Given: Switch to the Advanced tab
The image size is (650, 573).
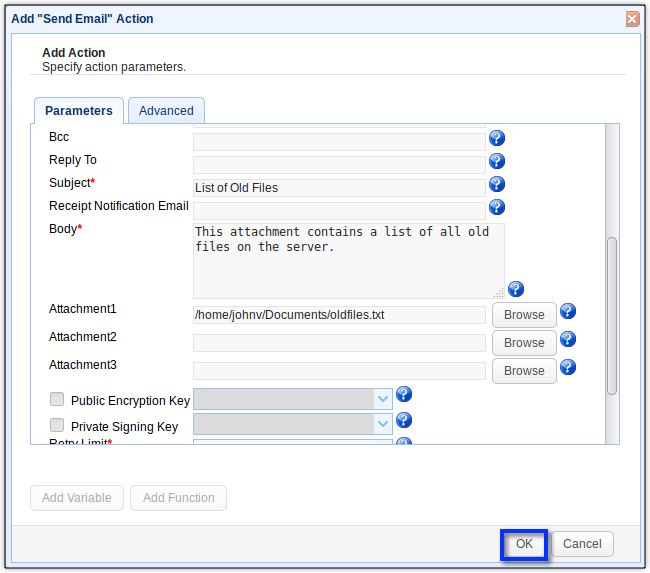Looking at the screenshot, I should (x=166, y=111).
